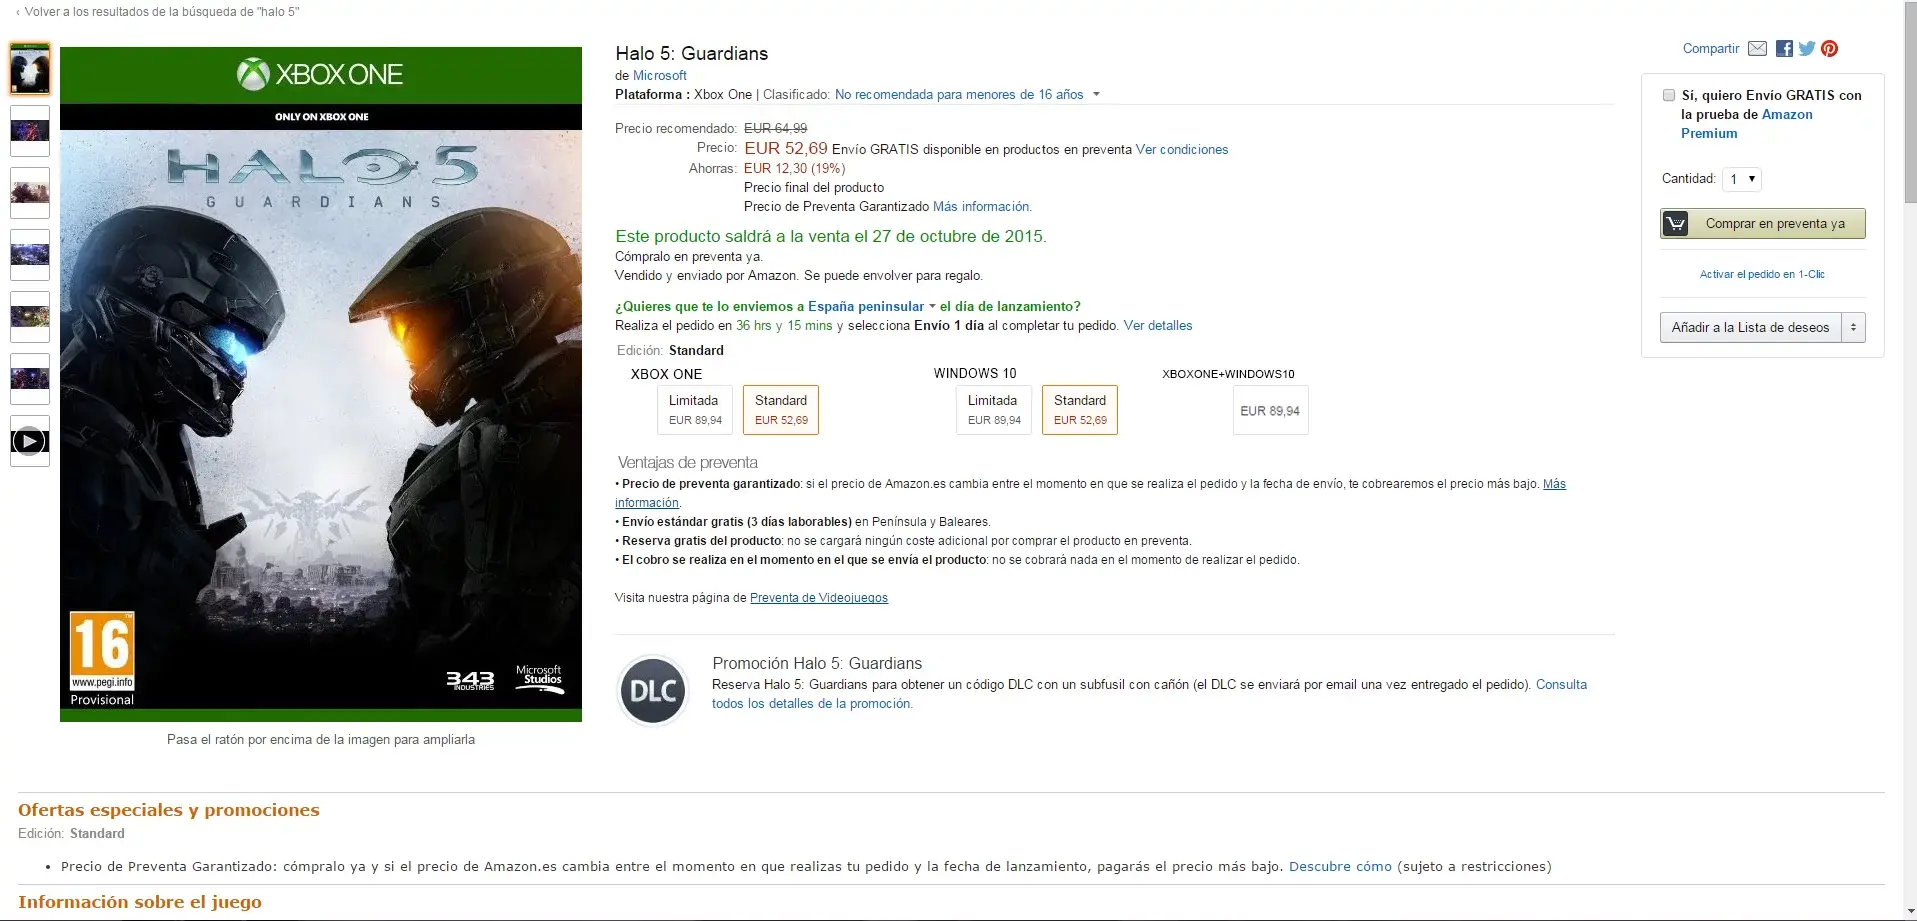
Task: Click the page vertical scrollbar
Action: click(1910, 460)
